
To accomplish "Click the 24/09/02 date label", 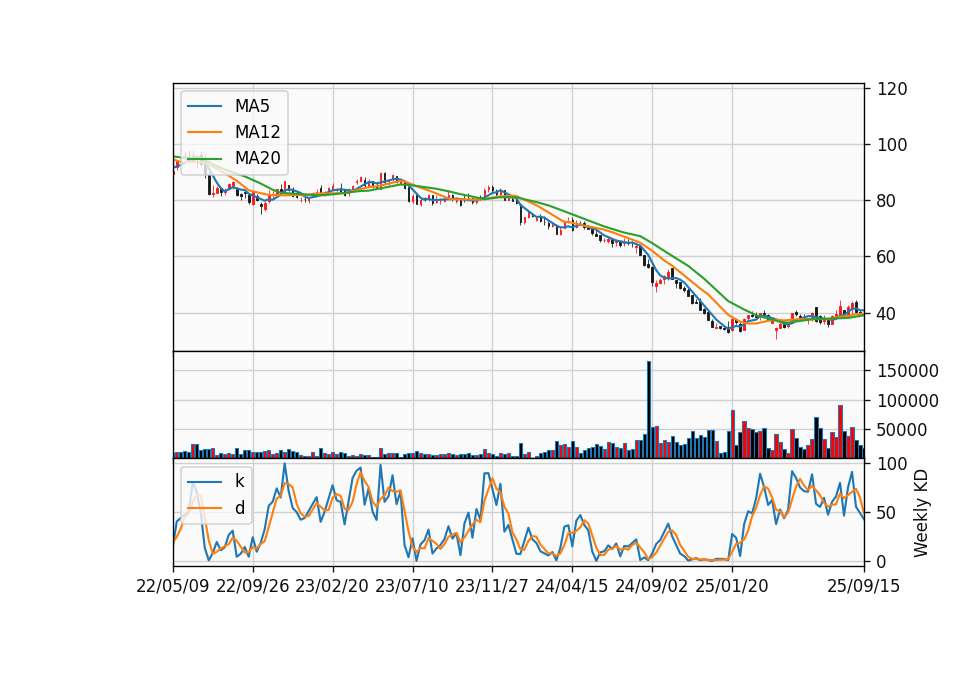I will pos(651,586).
